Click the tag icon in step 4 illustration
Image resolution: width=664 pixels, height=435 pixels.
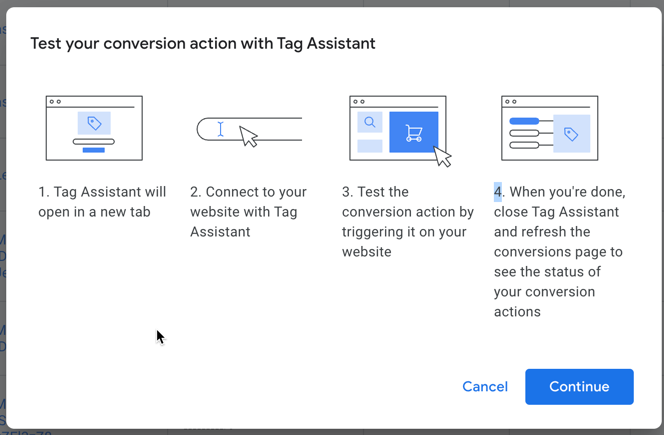coord(571,134)
